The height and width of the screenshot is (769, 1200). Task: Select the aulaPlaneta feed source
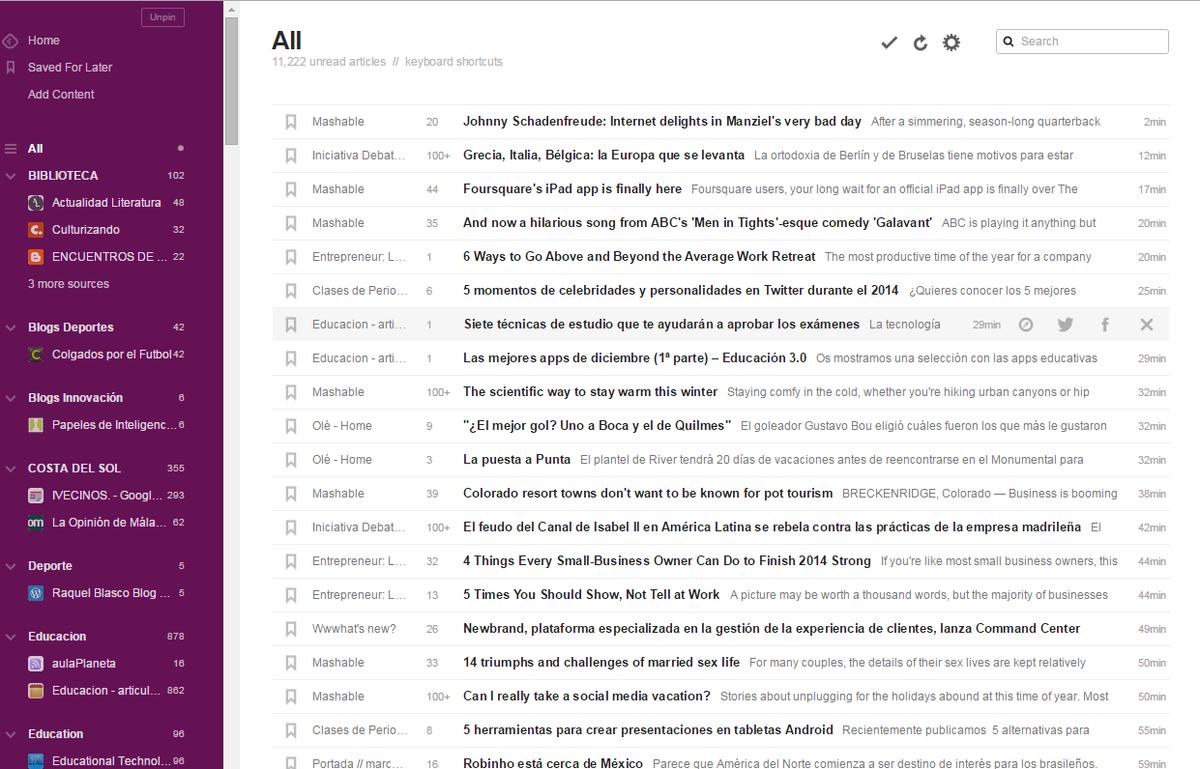[84, 663]
